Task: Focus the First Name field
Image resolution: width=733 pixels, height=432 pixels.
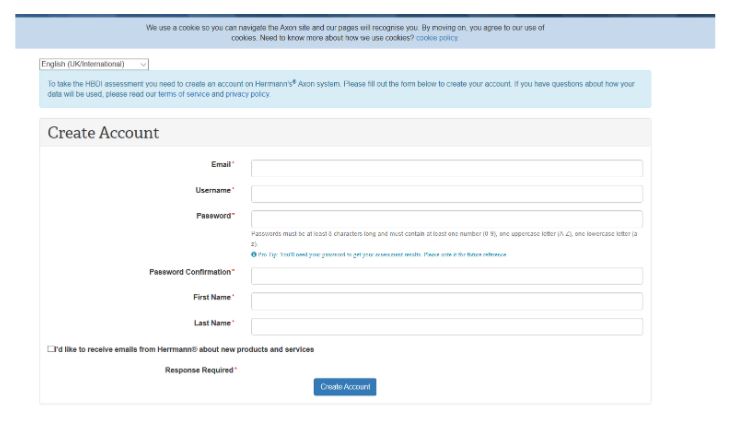Action: pos(446,301)
